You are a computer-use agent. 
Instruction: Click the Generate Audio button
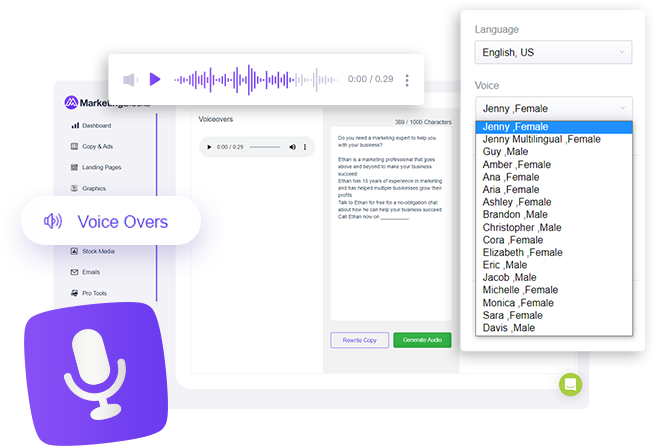click(x=422, y=340)
